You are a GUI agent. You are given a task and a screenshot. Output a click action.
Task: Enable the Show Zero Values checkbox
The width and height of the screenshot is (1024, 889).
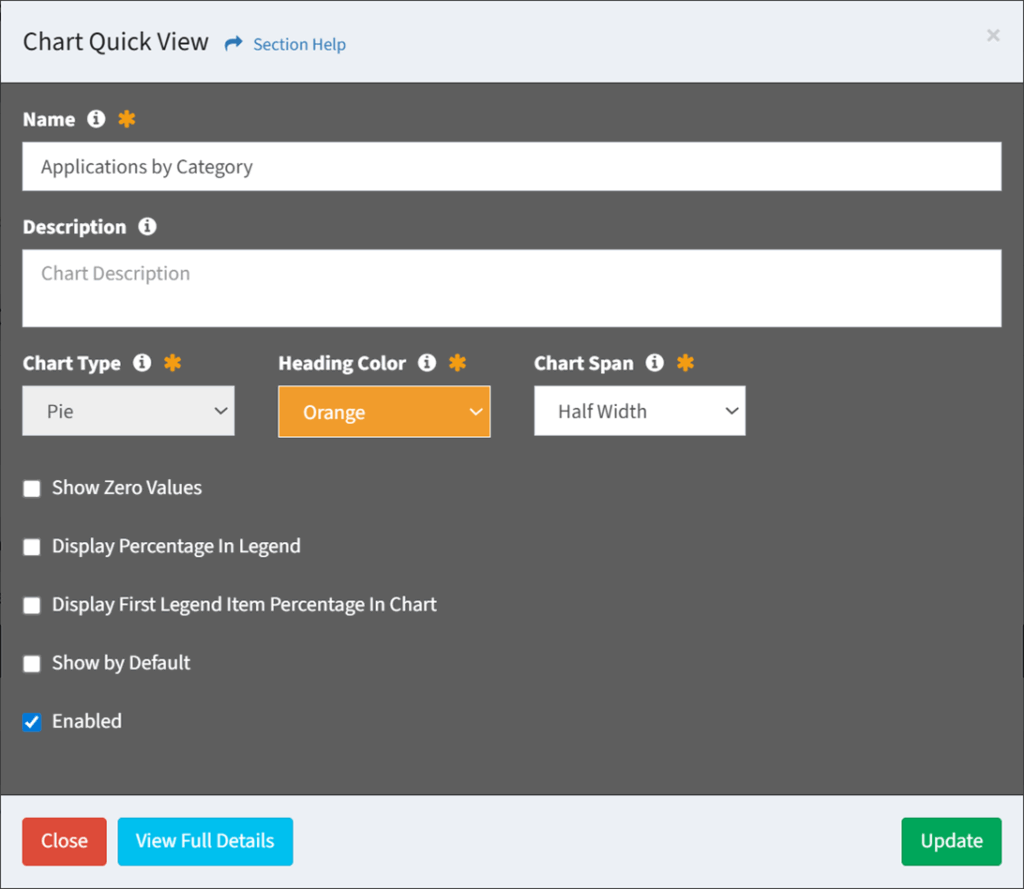click(31, 488)
